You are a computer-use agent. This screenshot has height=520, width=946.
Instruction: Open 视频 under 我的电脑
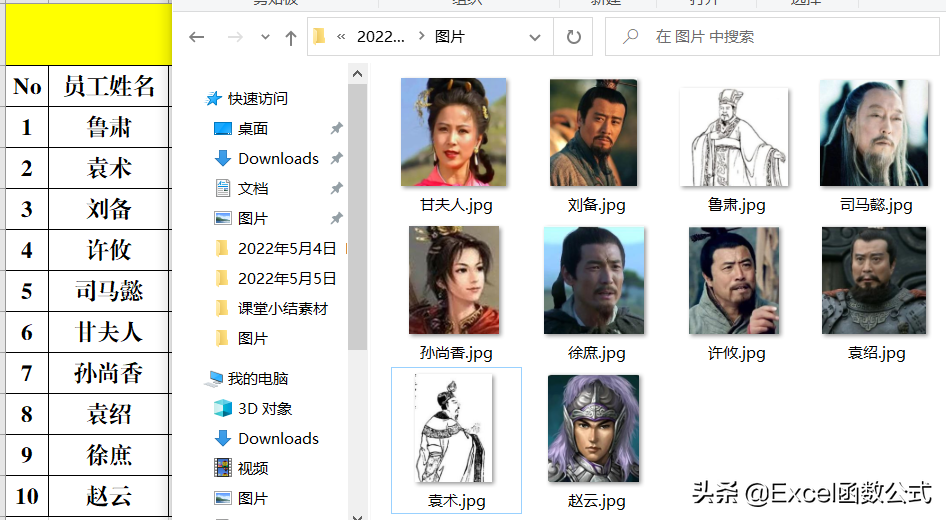[253, 469]
